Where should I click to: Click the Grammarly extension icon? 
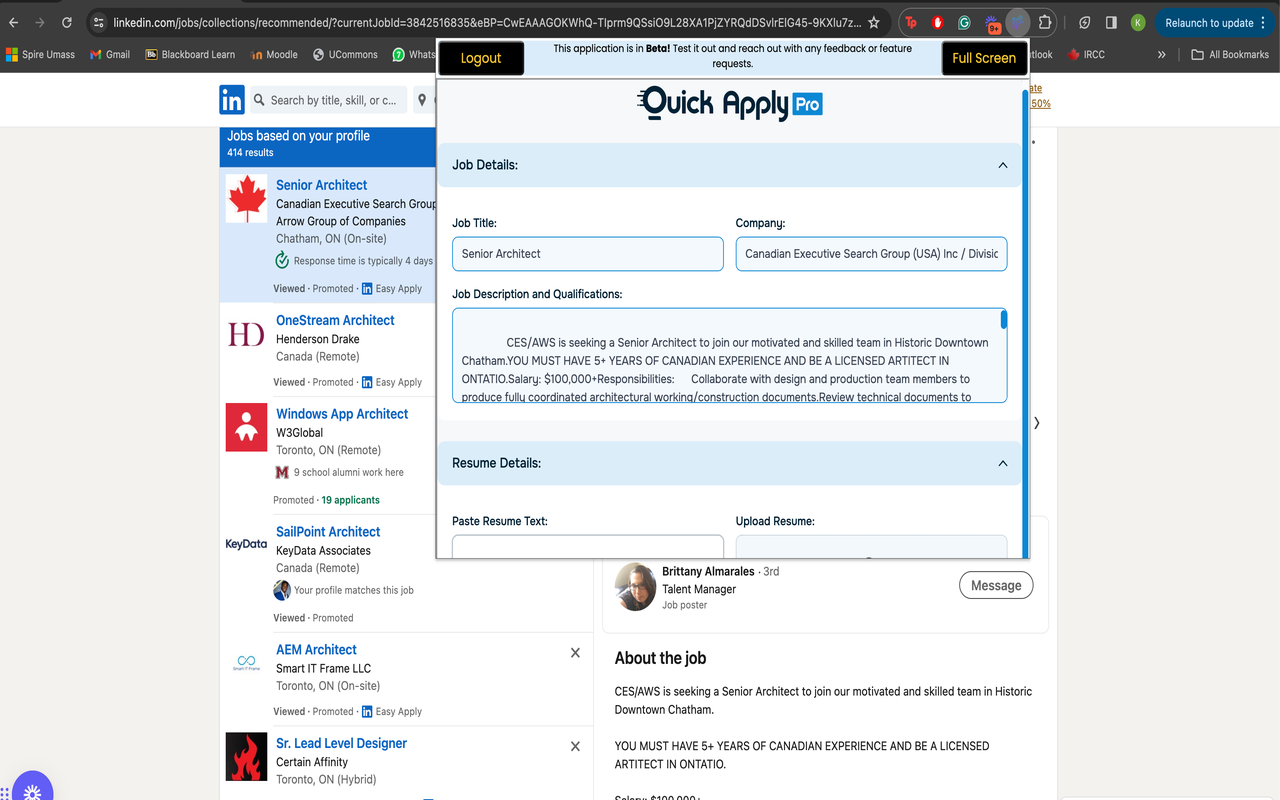click(963, 21)
